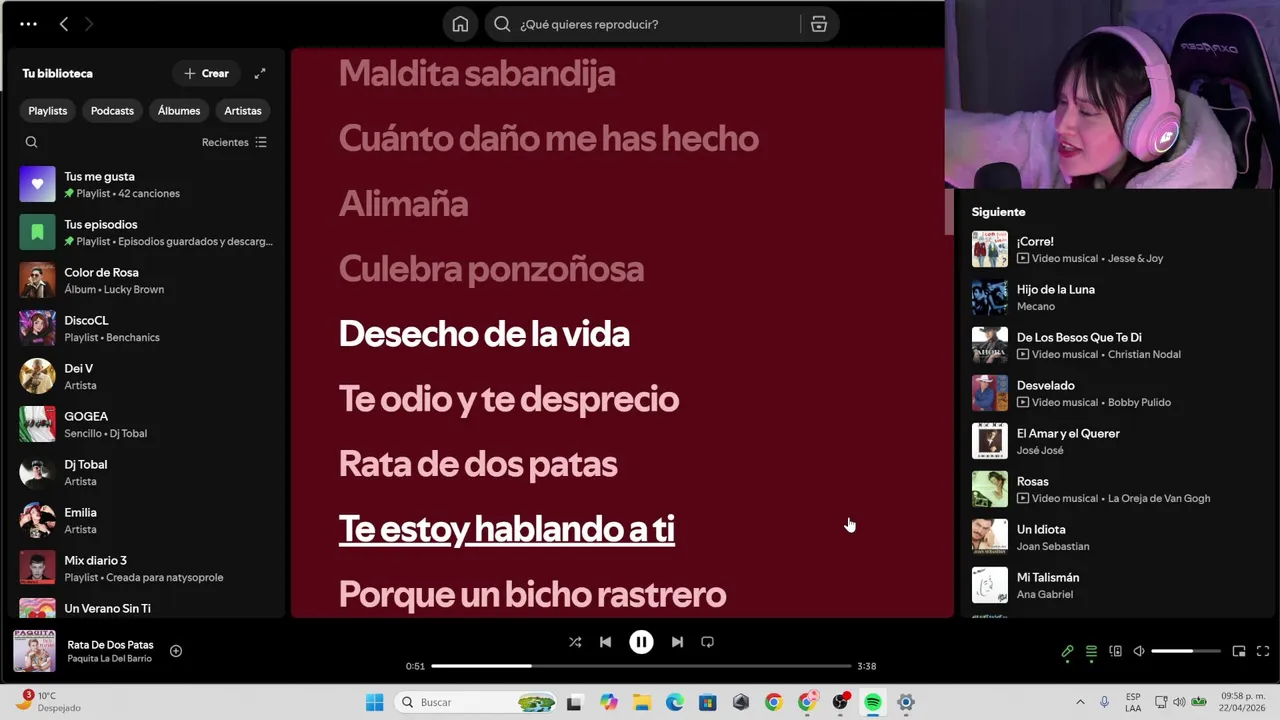Go forward with the right arrow
Viewport: 1280px width, 720px height.
[89, 24]
